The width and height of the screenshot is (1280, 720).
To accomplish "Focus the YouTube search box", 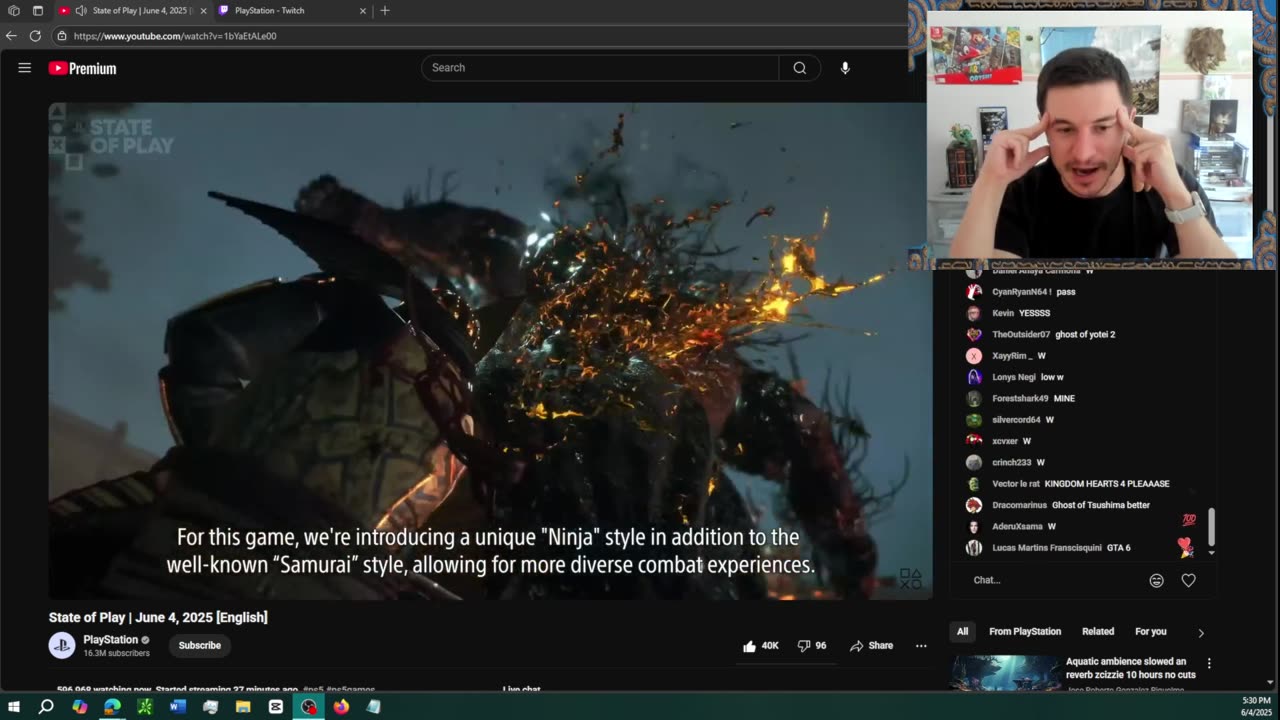I will click(600, 68).
